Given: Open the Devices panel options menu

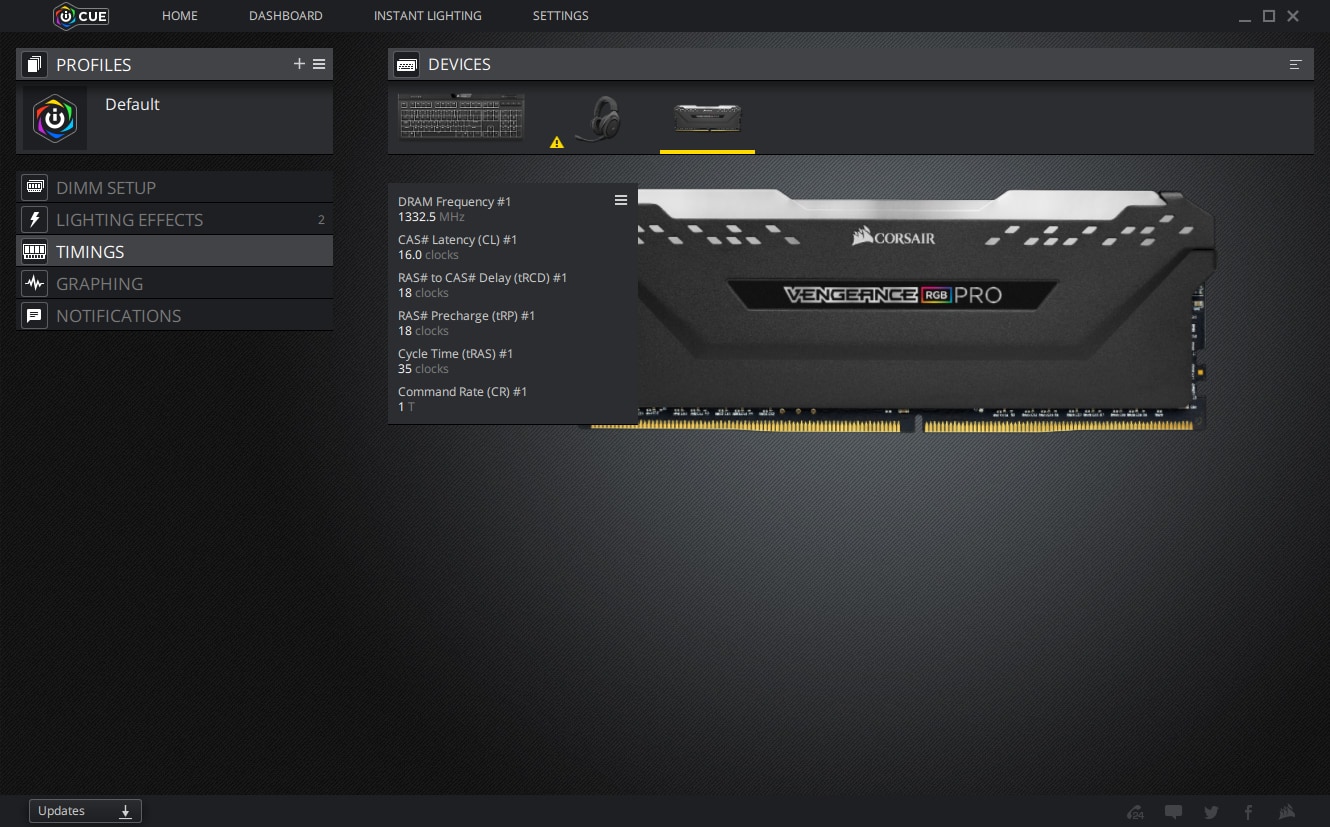Looking at the screenshot, I should tap(1296, 64).
